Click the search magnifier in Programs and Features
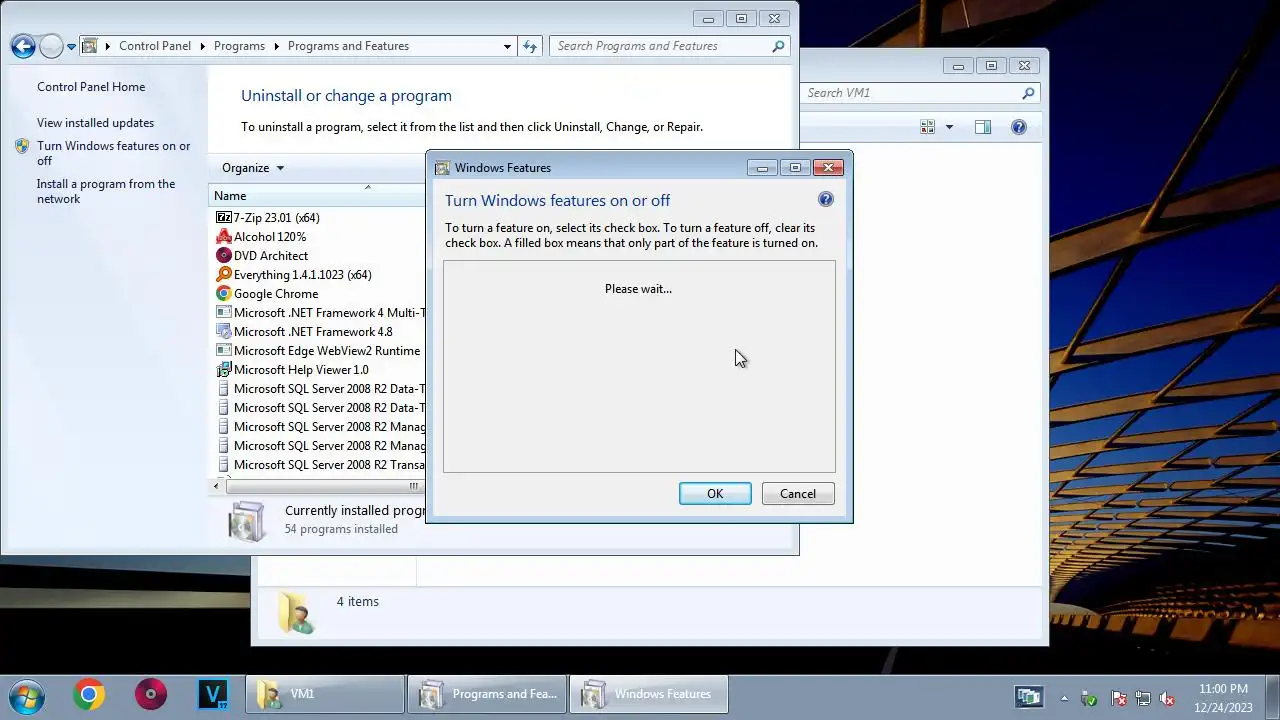The height and width of the screenshot is (720, 1280). click(x=778, y=46)
